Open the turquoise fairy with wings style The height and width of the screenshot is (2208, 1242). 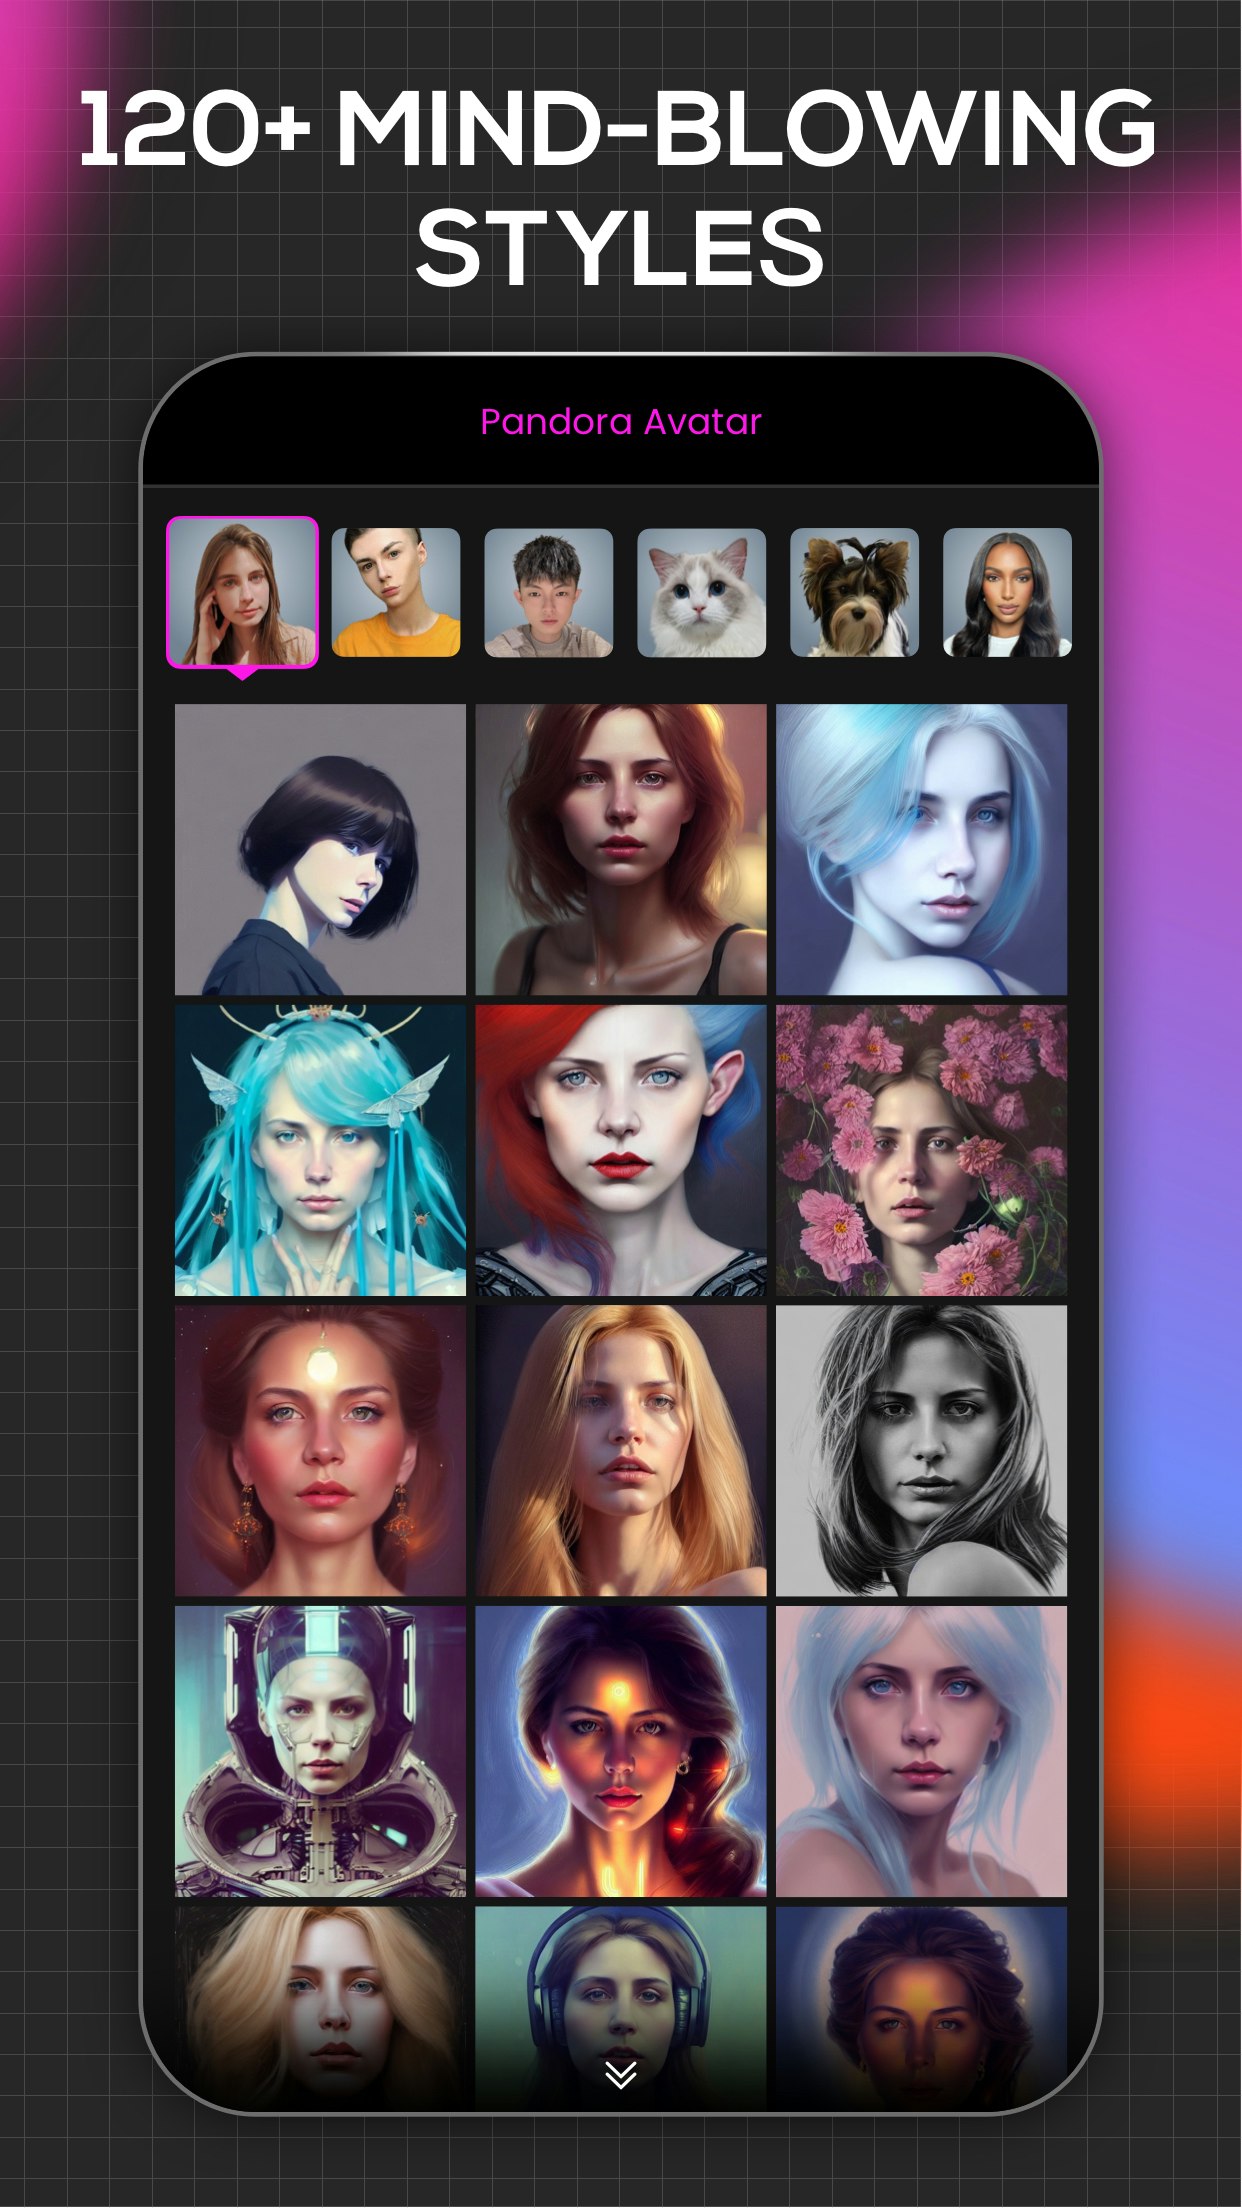pyautogui.click(x=320, y=1150)
